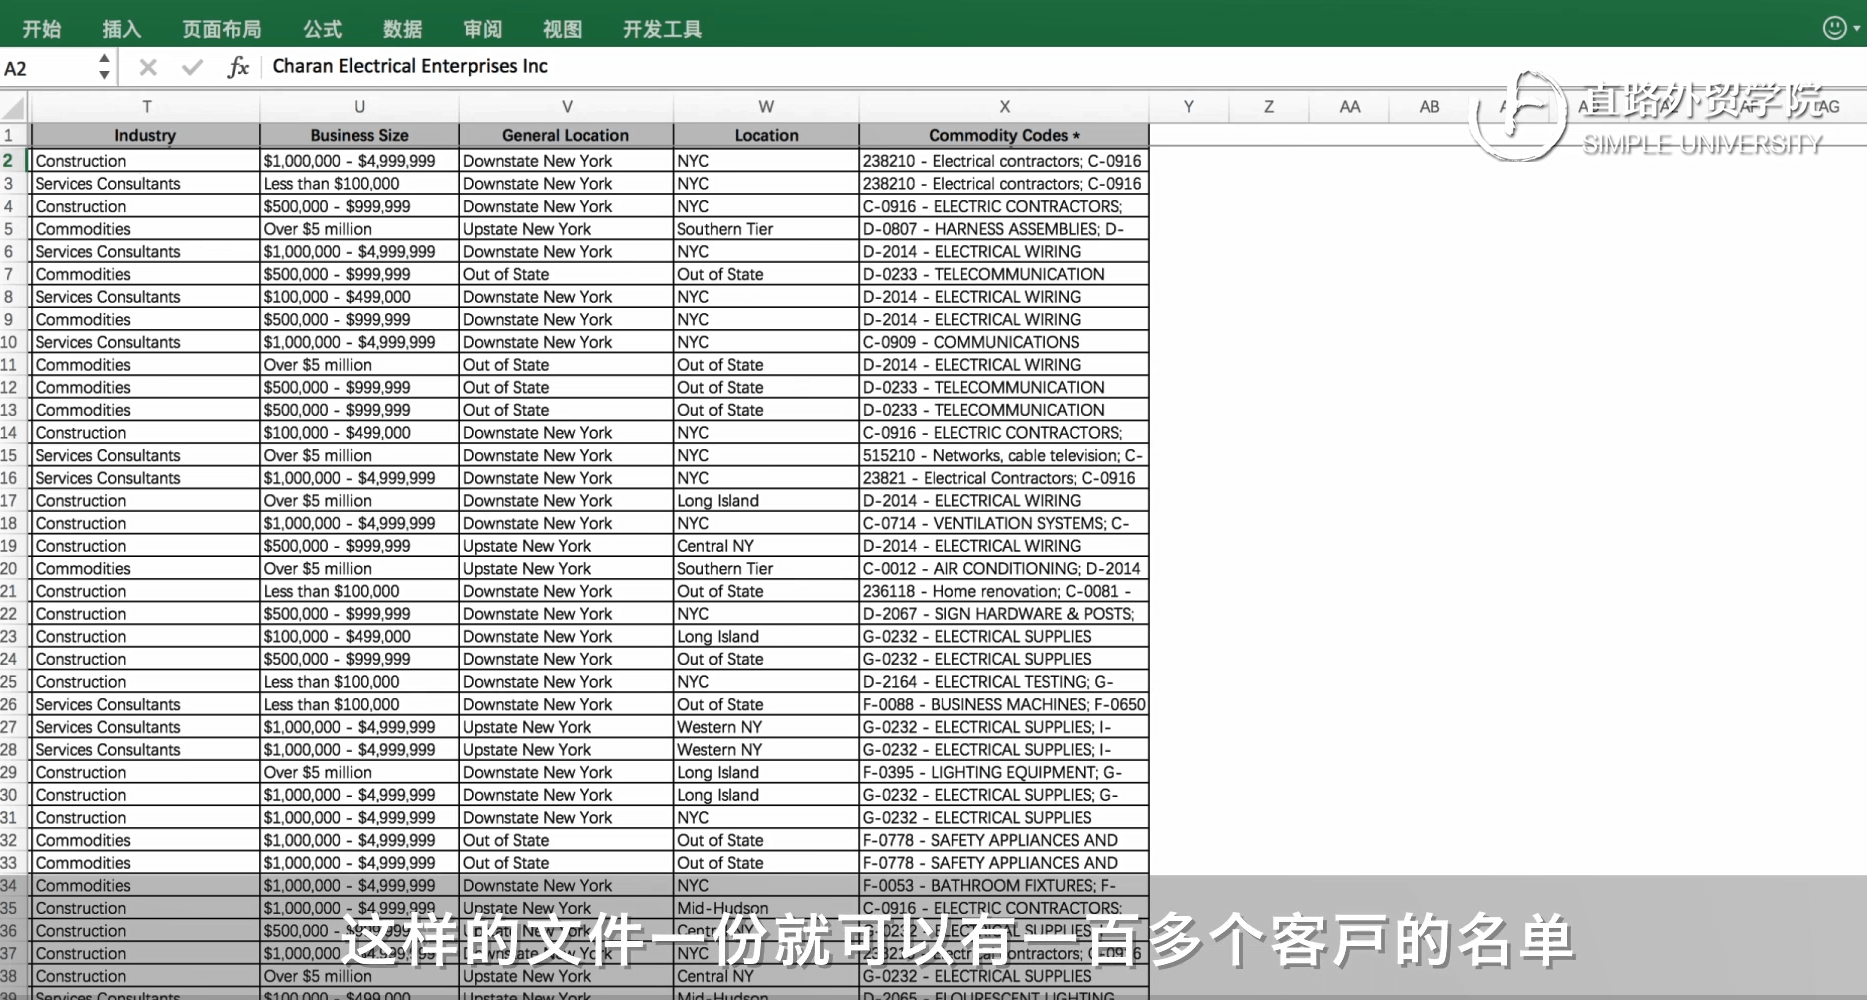Click the smiley feedback icon
The image size is (1867, 1000).
pyautogui.click(x=1834, y=28)
